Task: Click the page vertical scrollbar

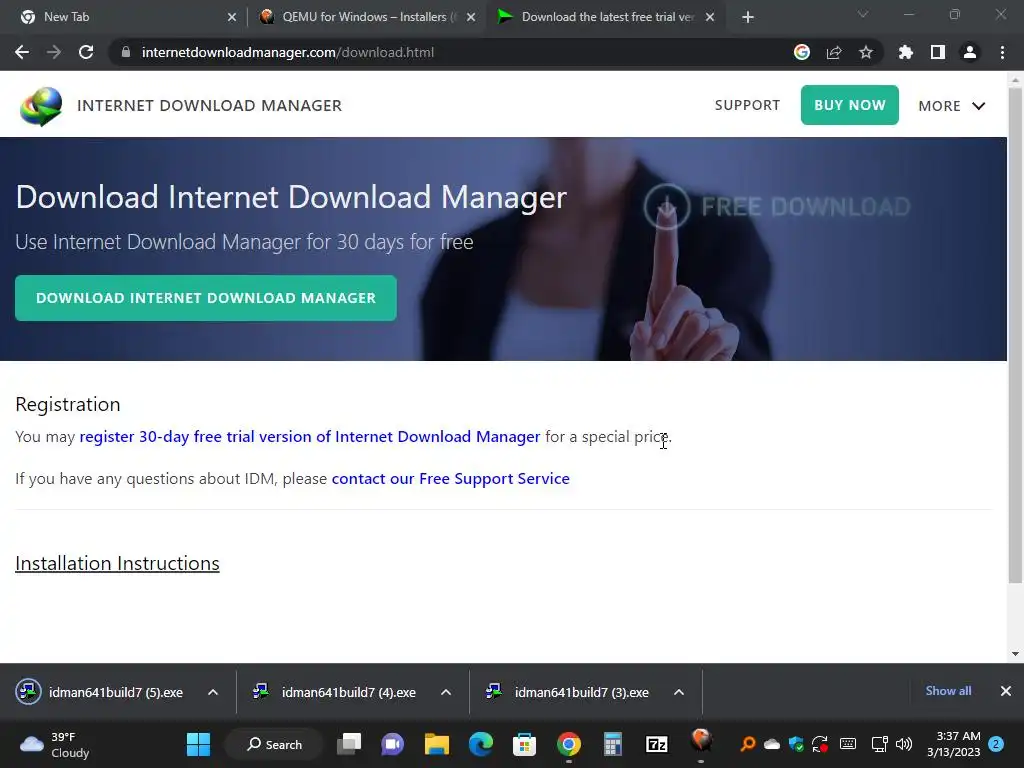Action: [x=1015, y=334]
